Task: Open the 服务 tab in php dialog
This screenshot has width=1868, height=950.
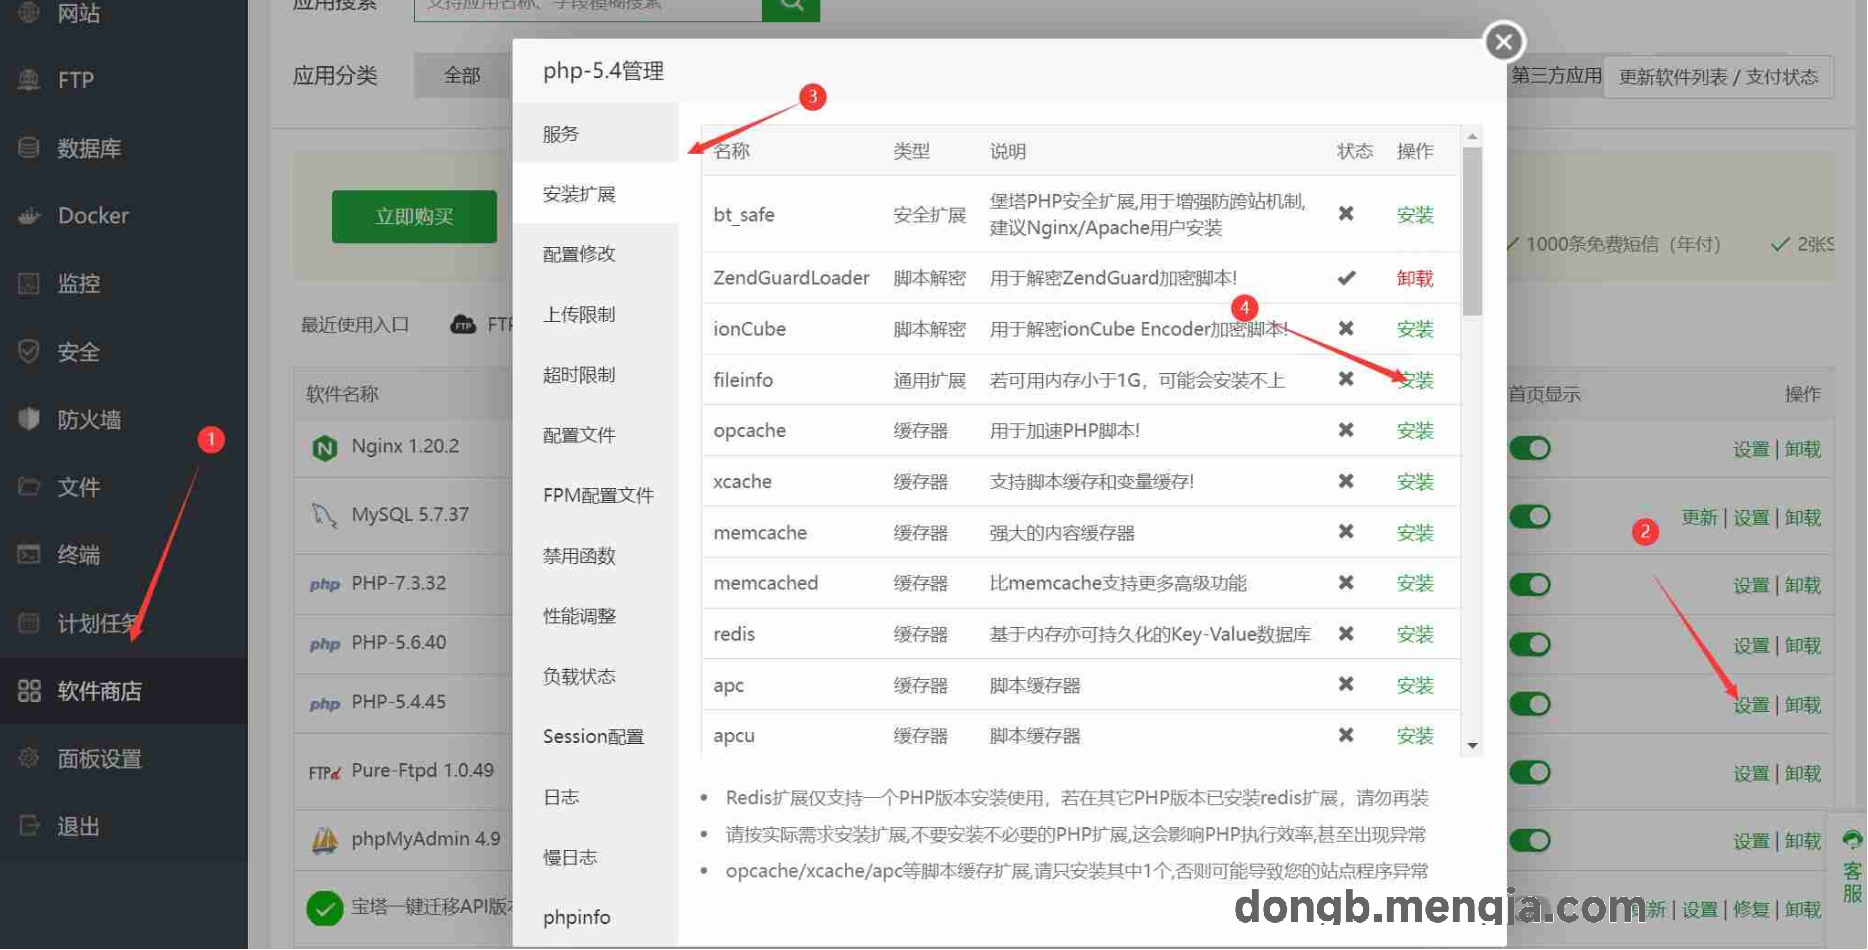Action: (595, 134)
